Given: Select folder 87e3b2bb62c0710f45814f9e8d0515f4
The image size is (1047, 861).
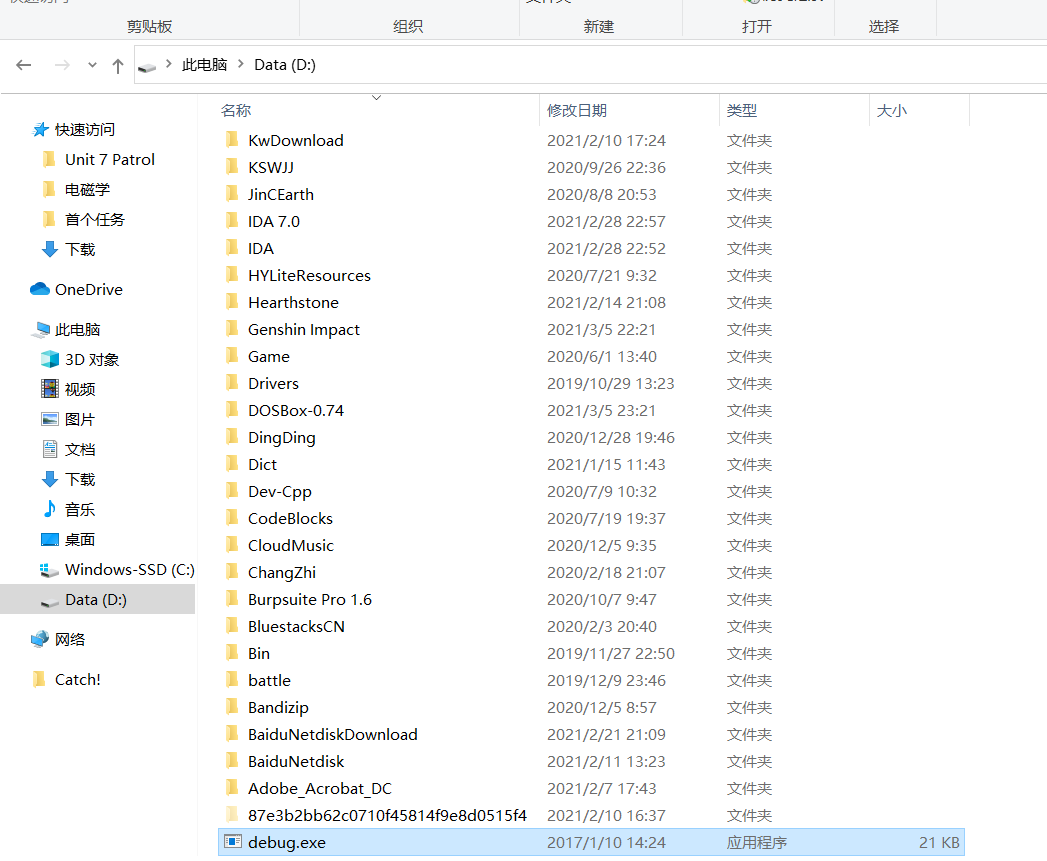Looking at the screenshot, I should coord(387,816).
